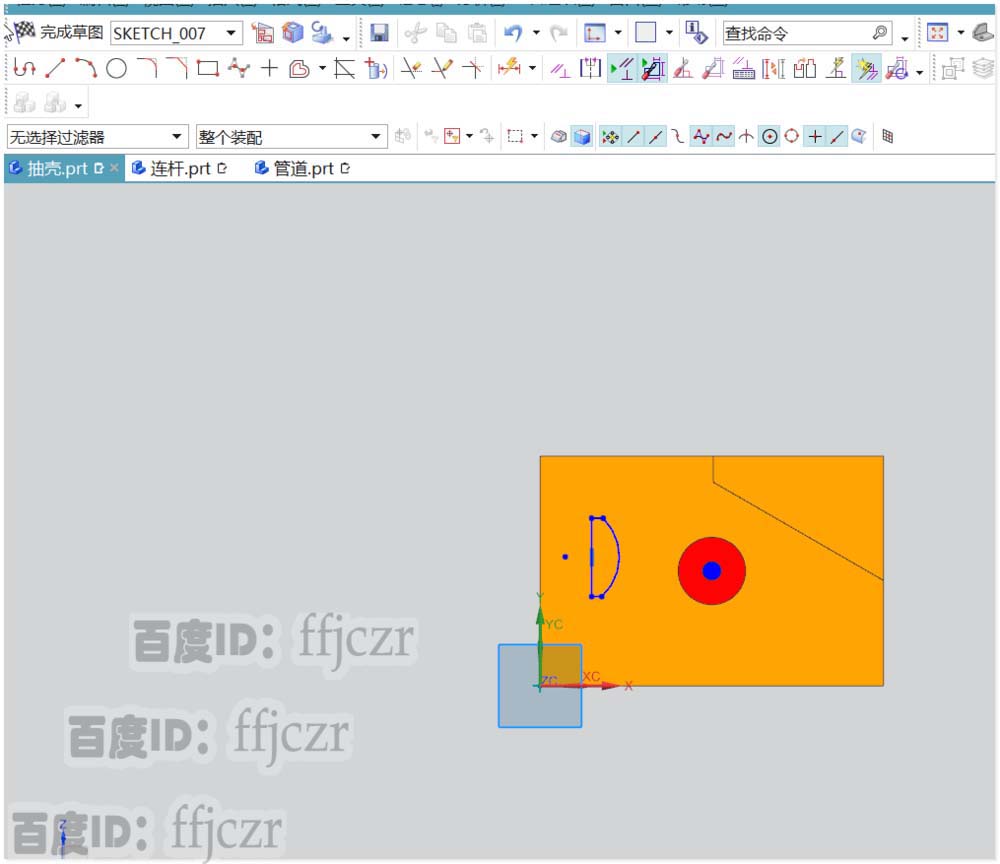Click the rectangle selection mode icon

click(515, 136)
